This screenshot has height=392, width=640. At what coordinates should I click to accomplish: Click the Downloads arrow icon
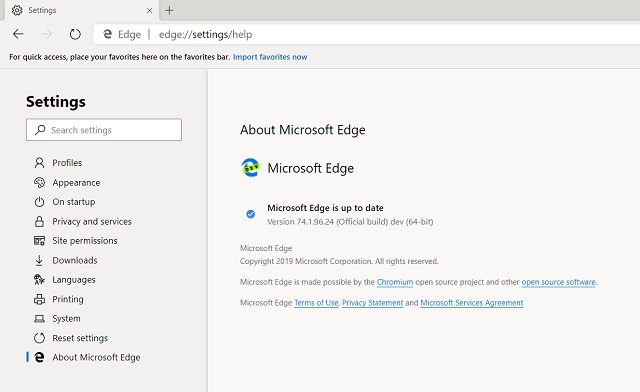coord(39,260)
